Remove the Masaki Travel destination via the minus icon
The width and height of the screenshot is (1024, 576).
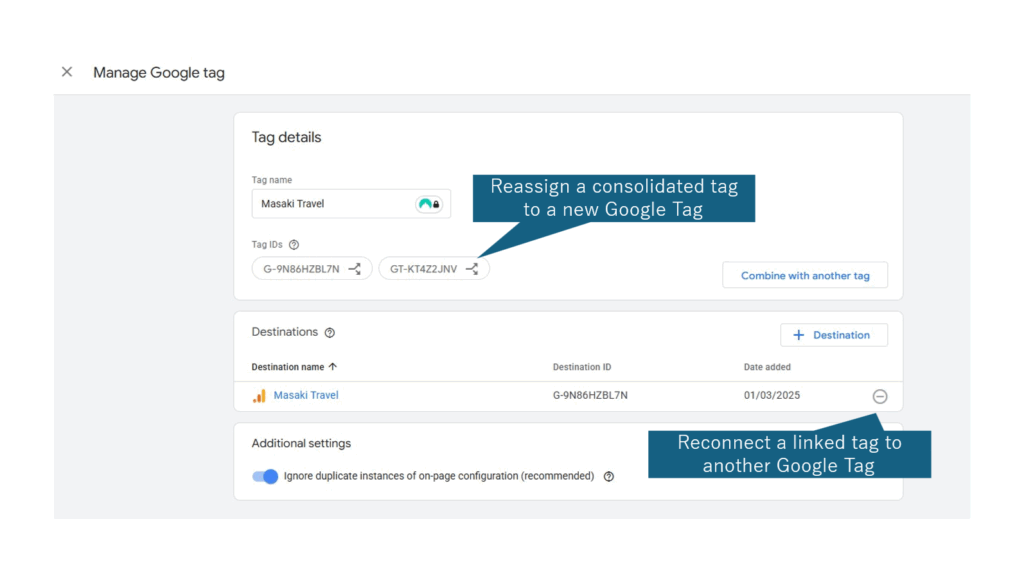(880, 396)
